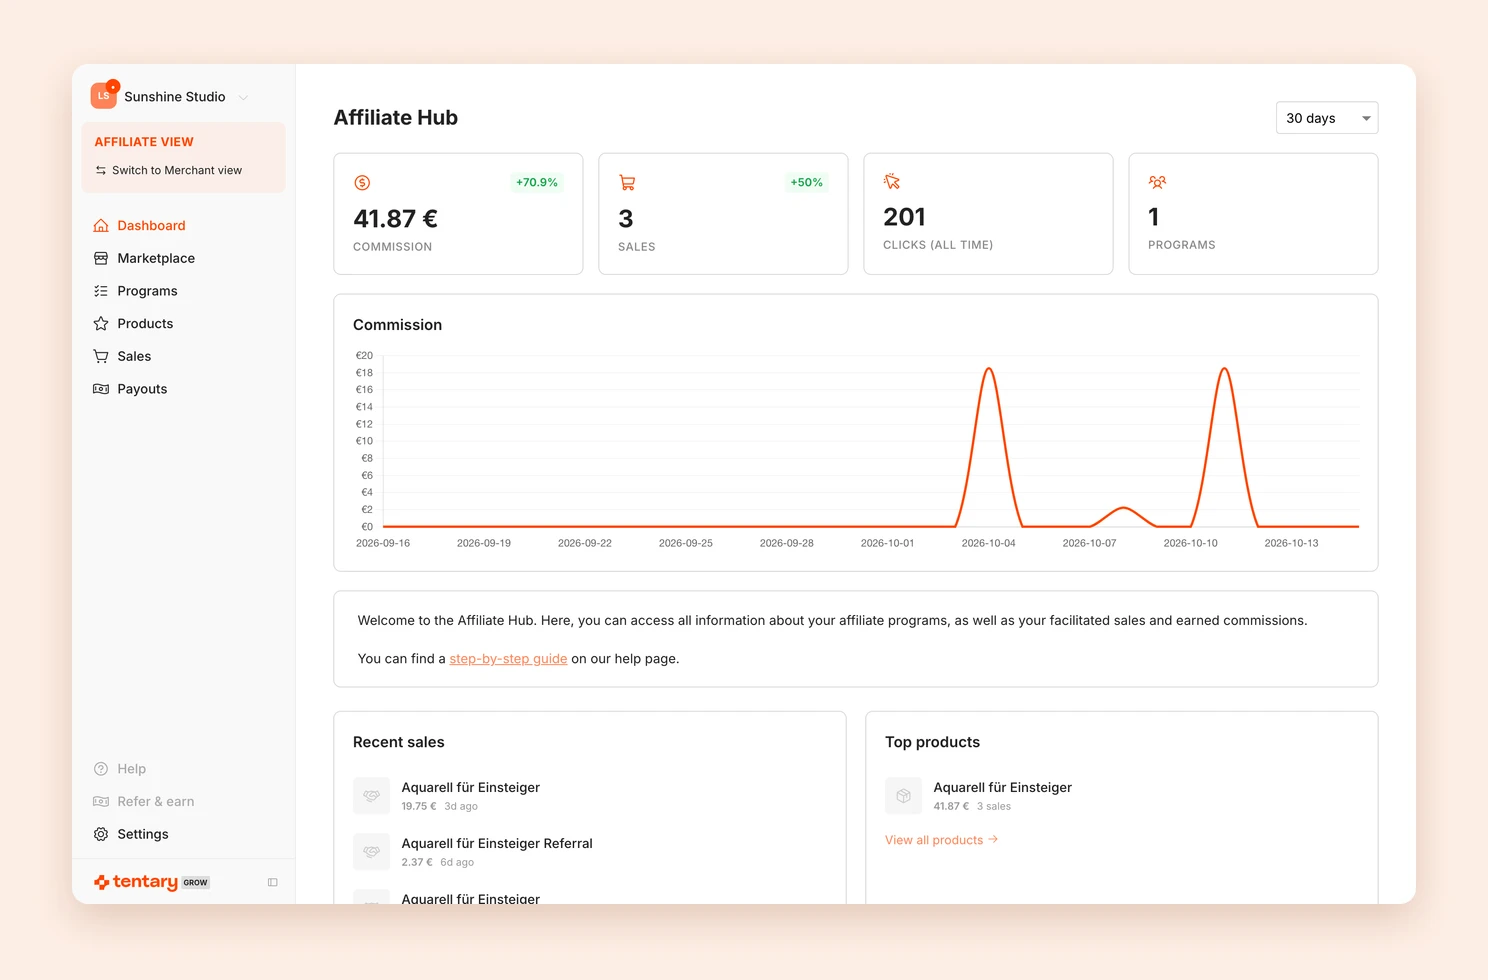Click the Help question mark icon

pyautogui.click(x=101, y=769)
